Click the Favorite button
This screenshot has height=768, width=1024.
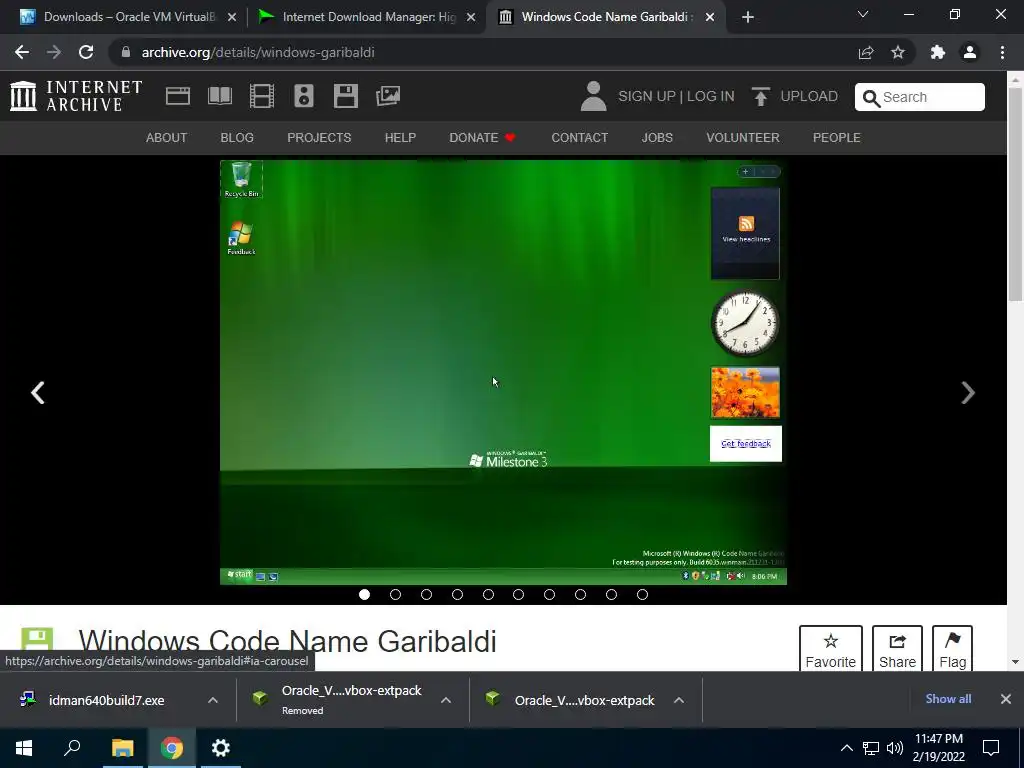tap(831, 648)
